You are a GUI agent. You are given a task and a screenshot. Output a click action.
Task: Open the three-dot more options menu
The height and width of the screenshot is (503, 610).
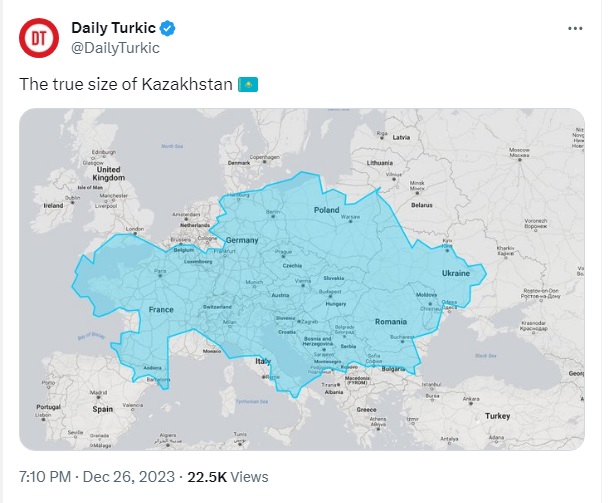(x=575, y=28)
